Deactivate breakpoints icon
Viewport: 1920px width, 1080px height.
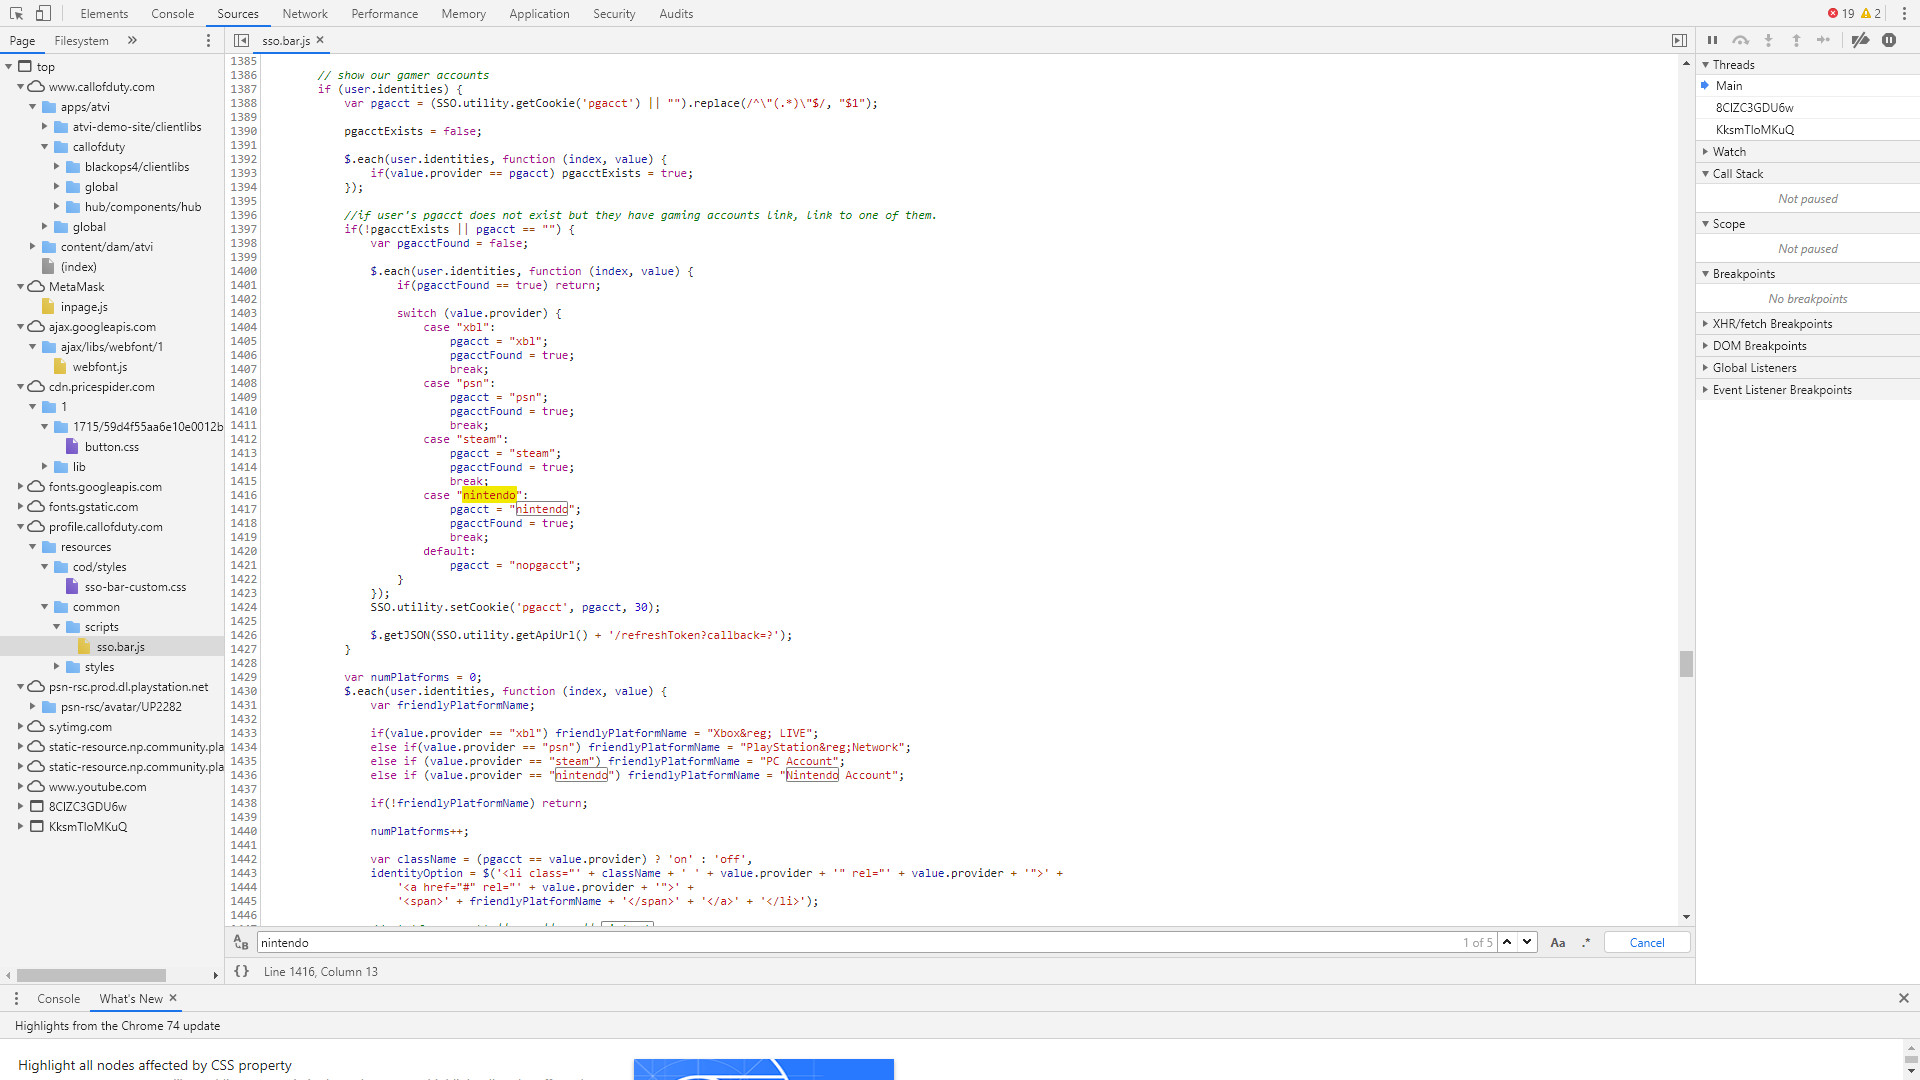pos(1860,40)
